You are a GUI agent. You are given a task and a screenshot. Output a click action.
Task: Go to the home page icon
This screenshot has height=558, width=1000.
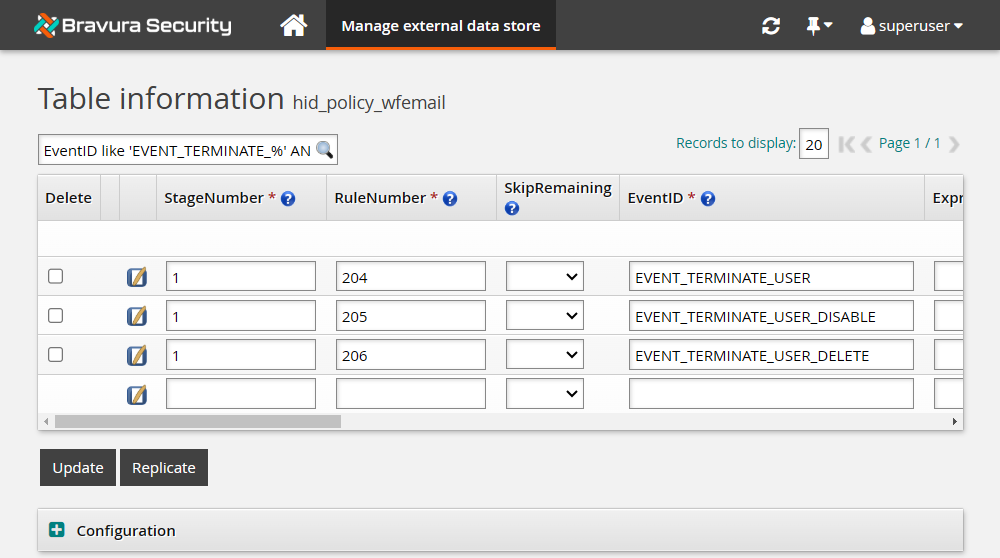(x=293, y=26)
